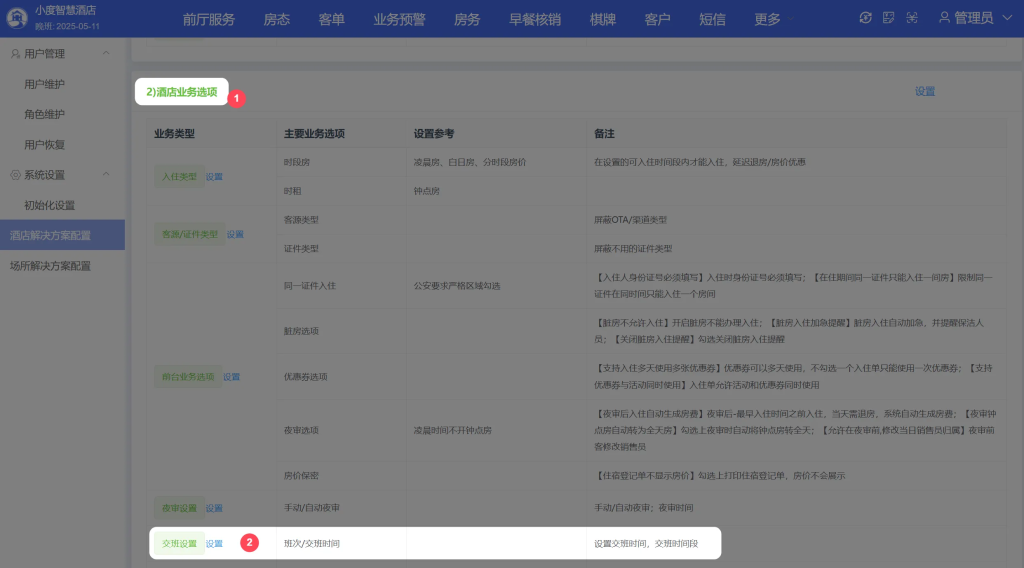Click the red step marker 1 badge
Screen dimensions: 1024x568
[237, 99]
